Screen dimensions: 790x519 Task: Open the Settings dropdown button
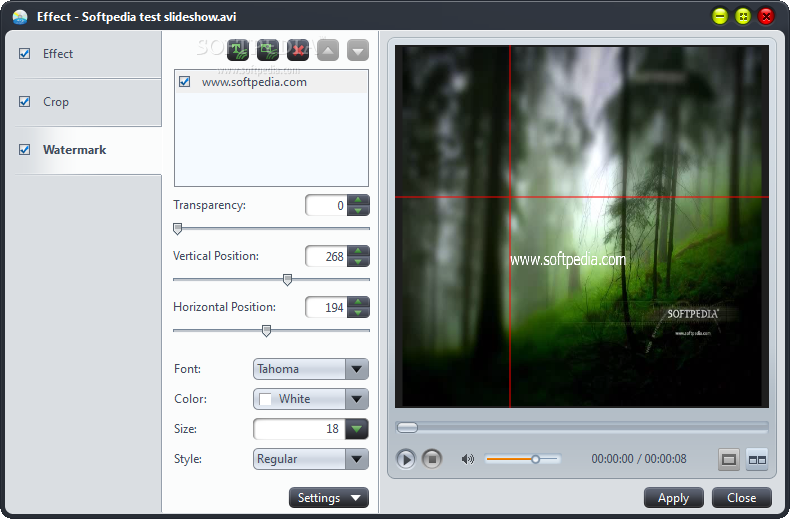328,498
